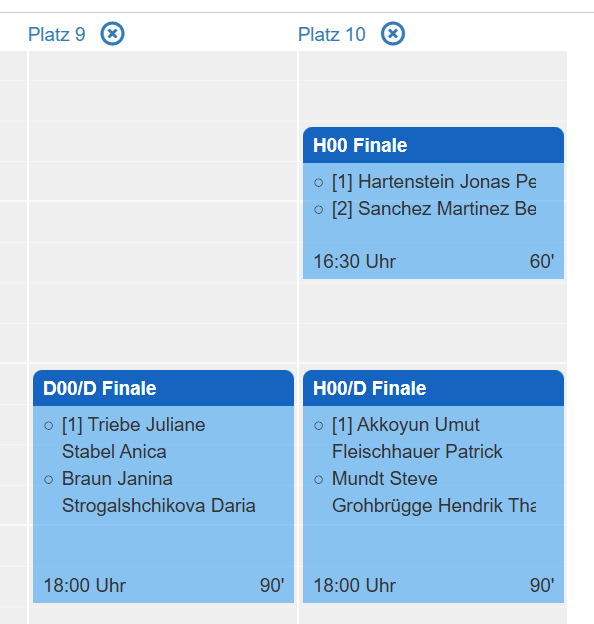594x624 pixels.
Task: Remove Platz 10 with the circled X icon
Action: pos(393,34)
